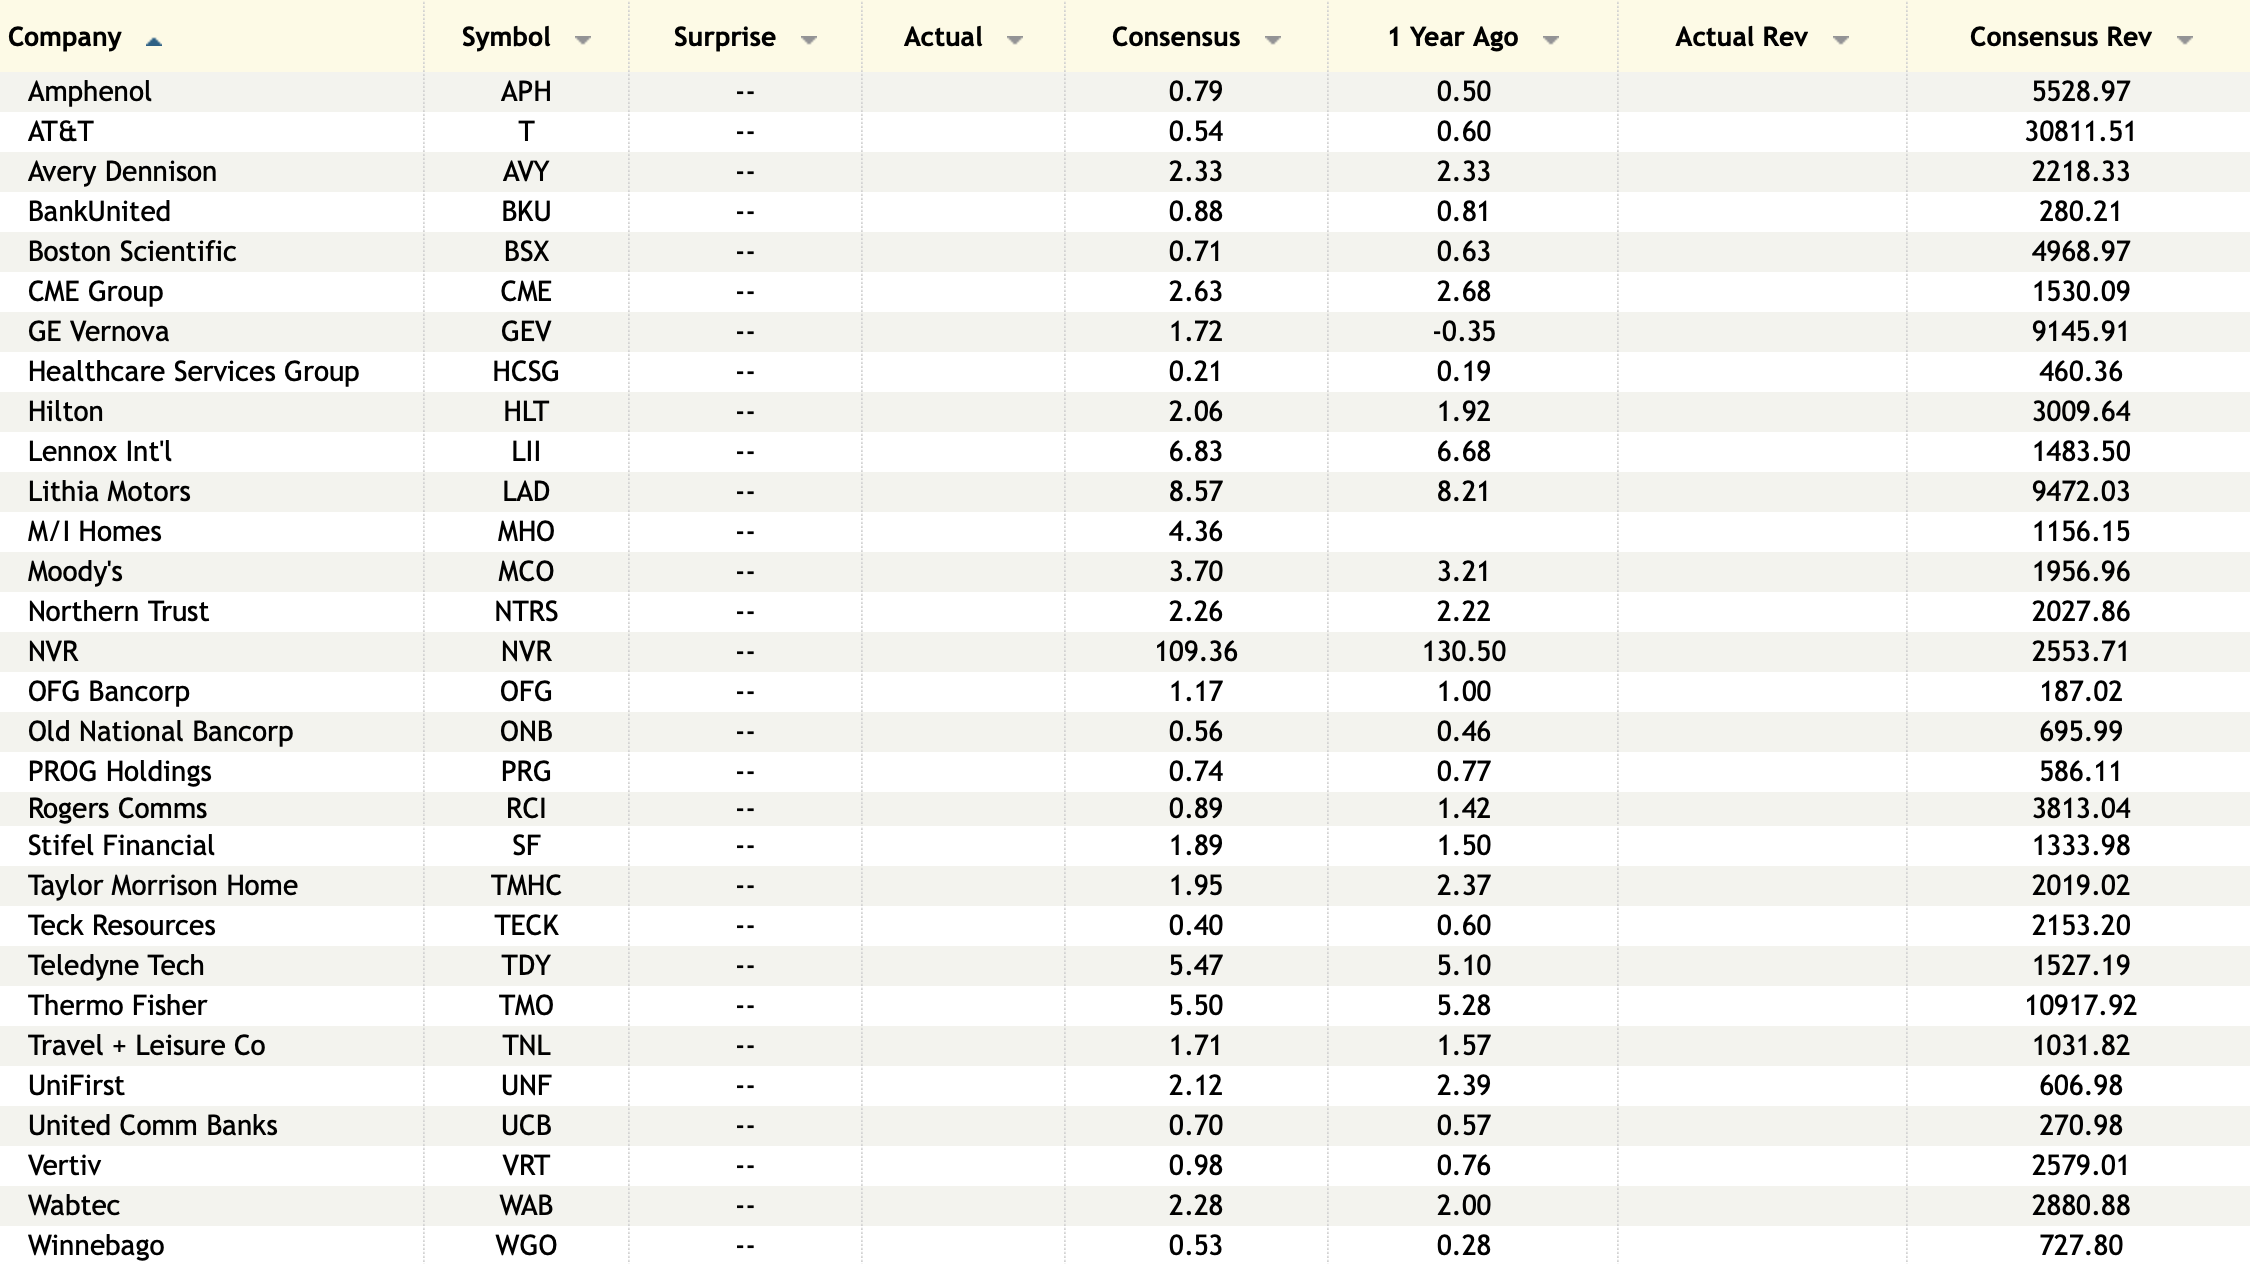Viewport: 2250px width, 1264px height.
Task: Sort by the Company header label
Action: (65, 38)
